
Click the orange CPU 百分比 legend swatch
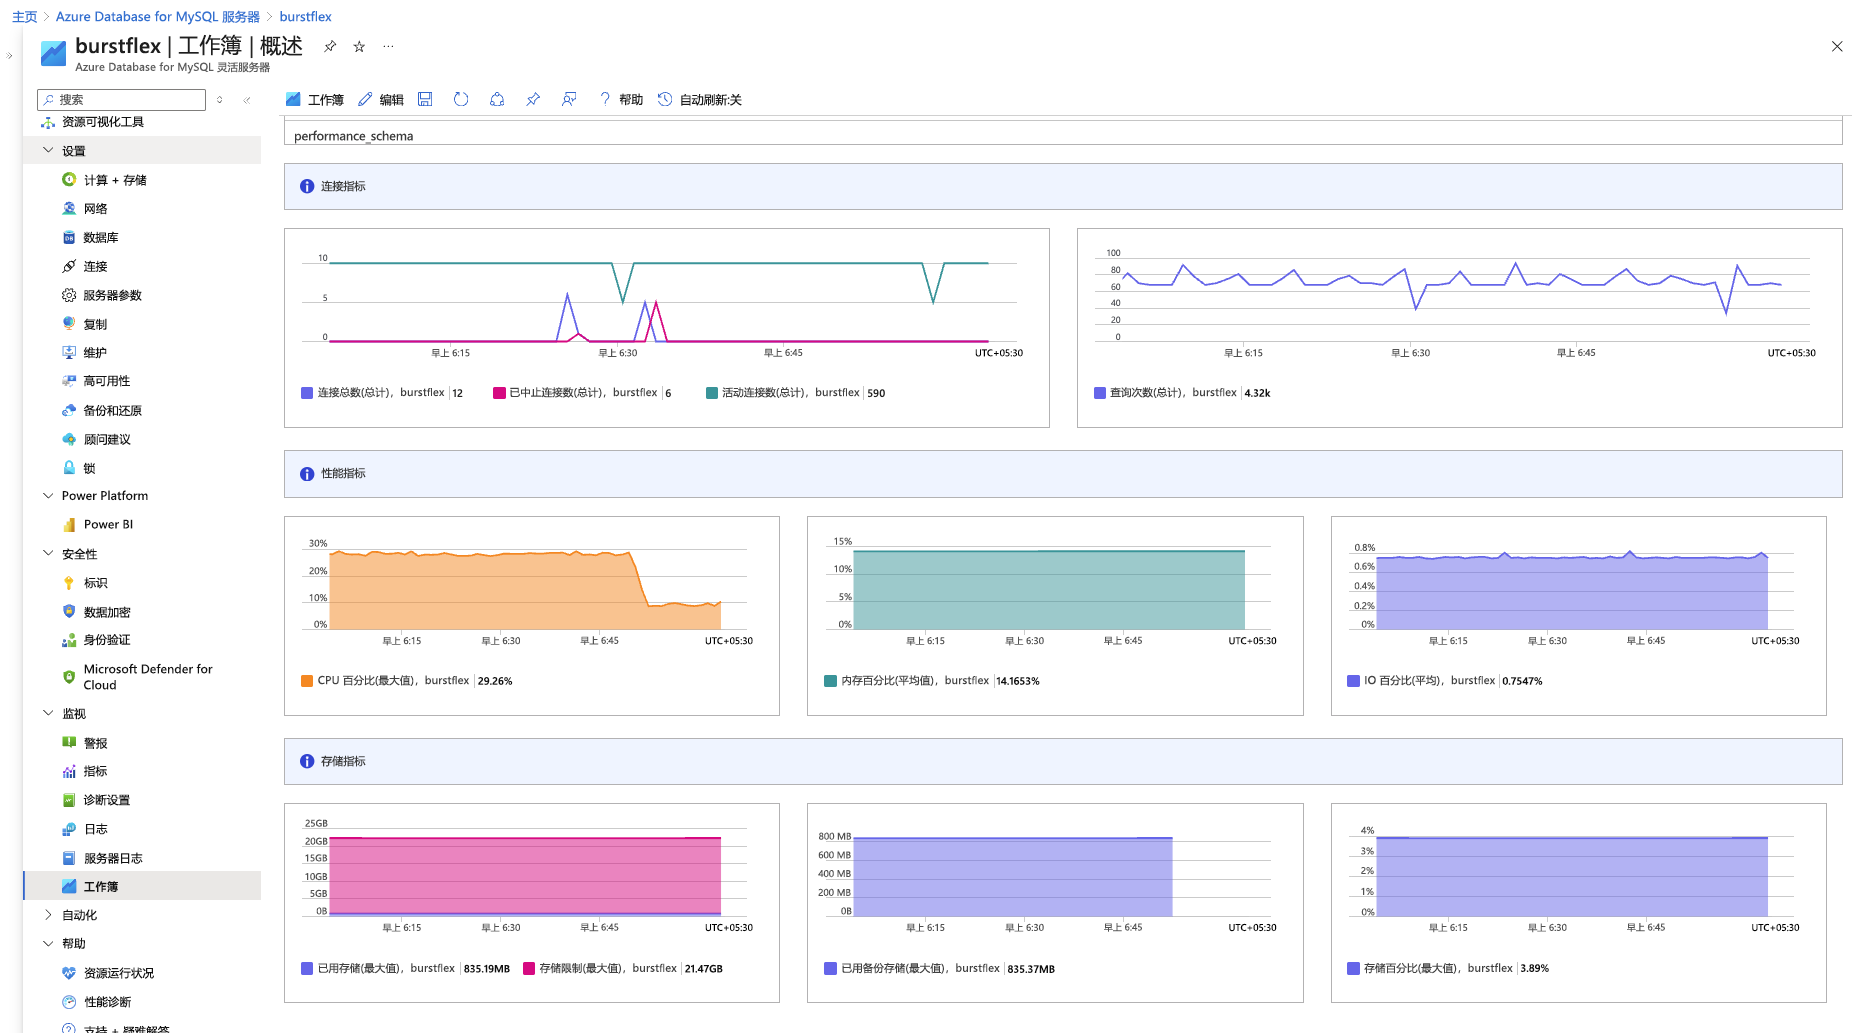[307, 681]
